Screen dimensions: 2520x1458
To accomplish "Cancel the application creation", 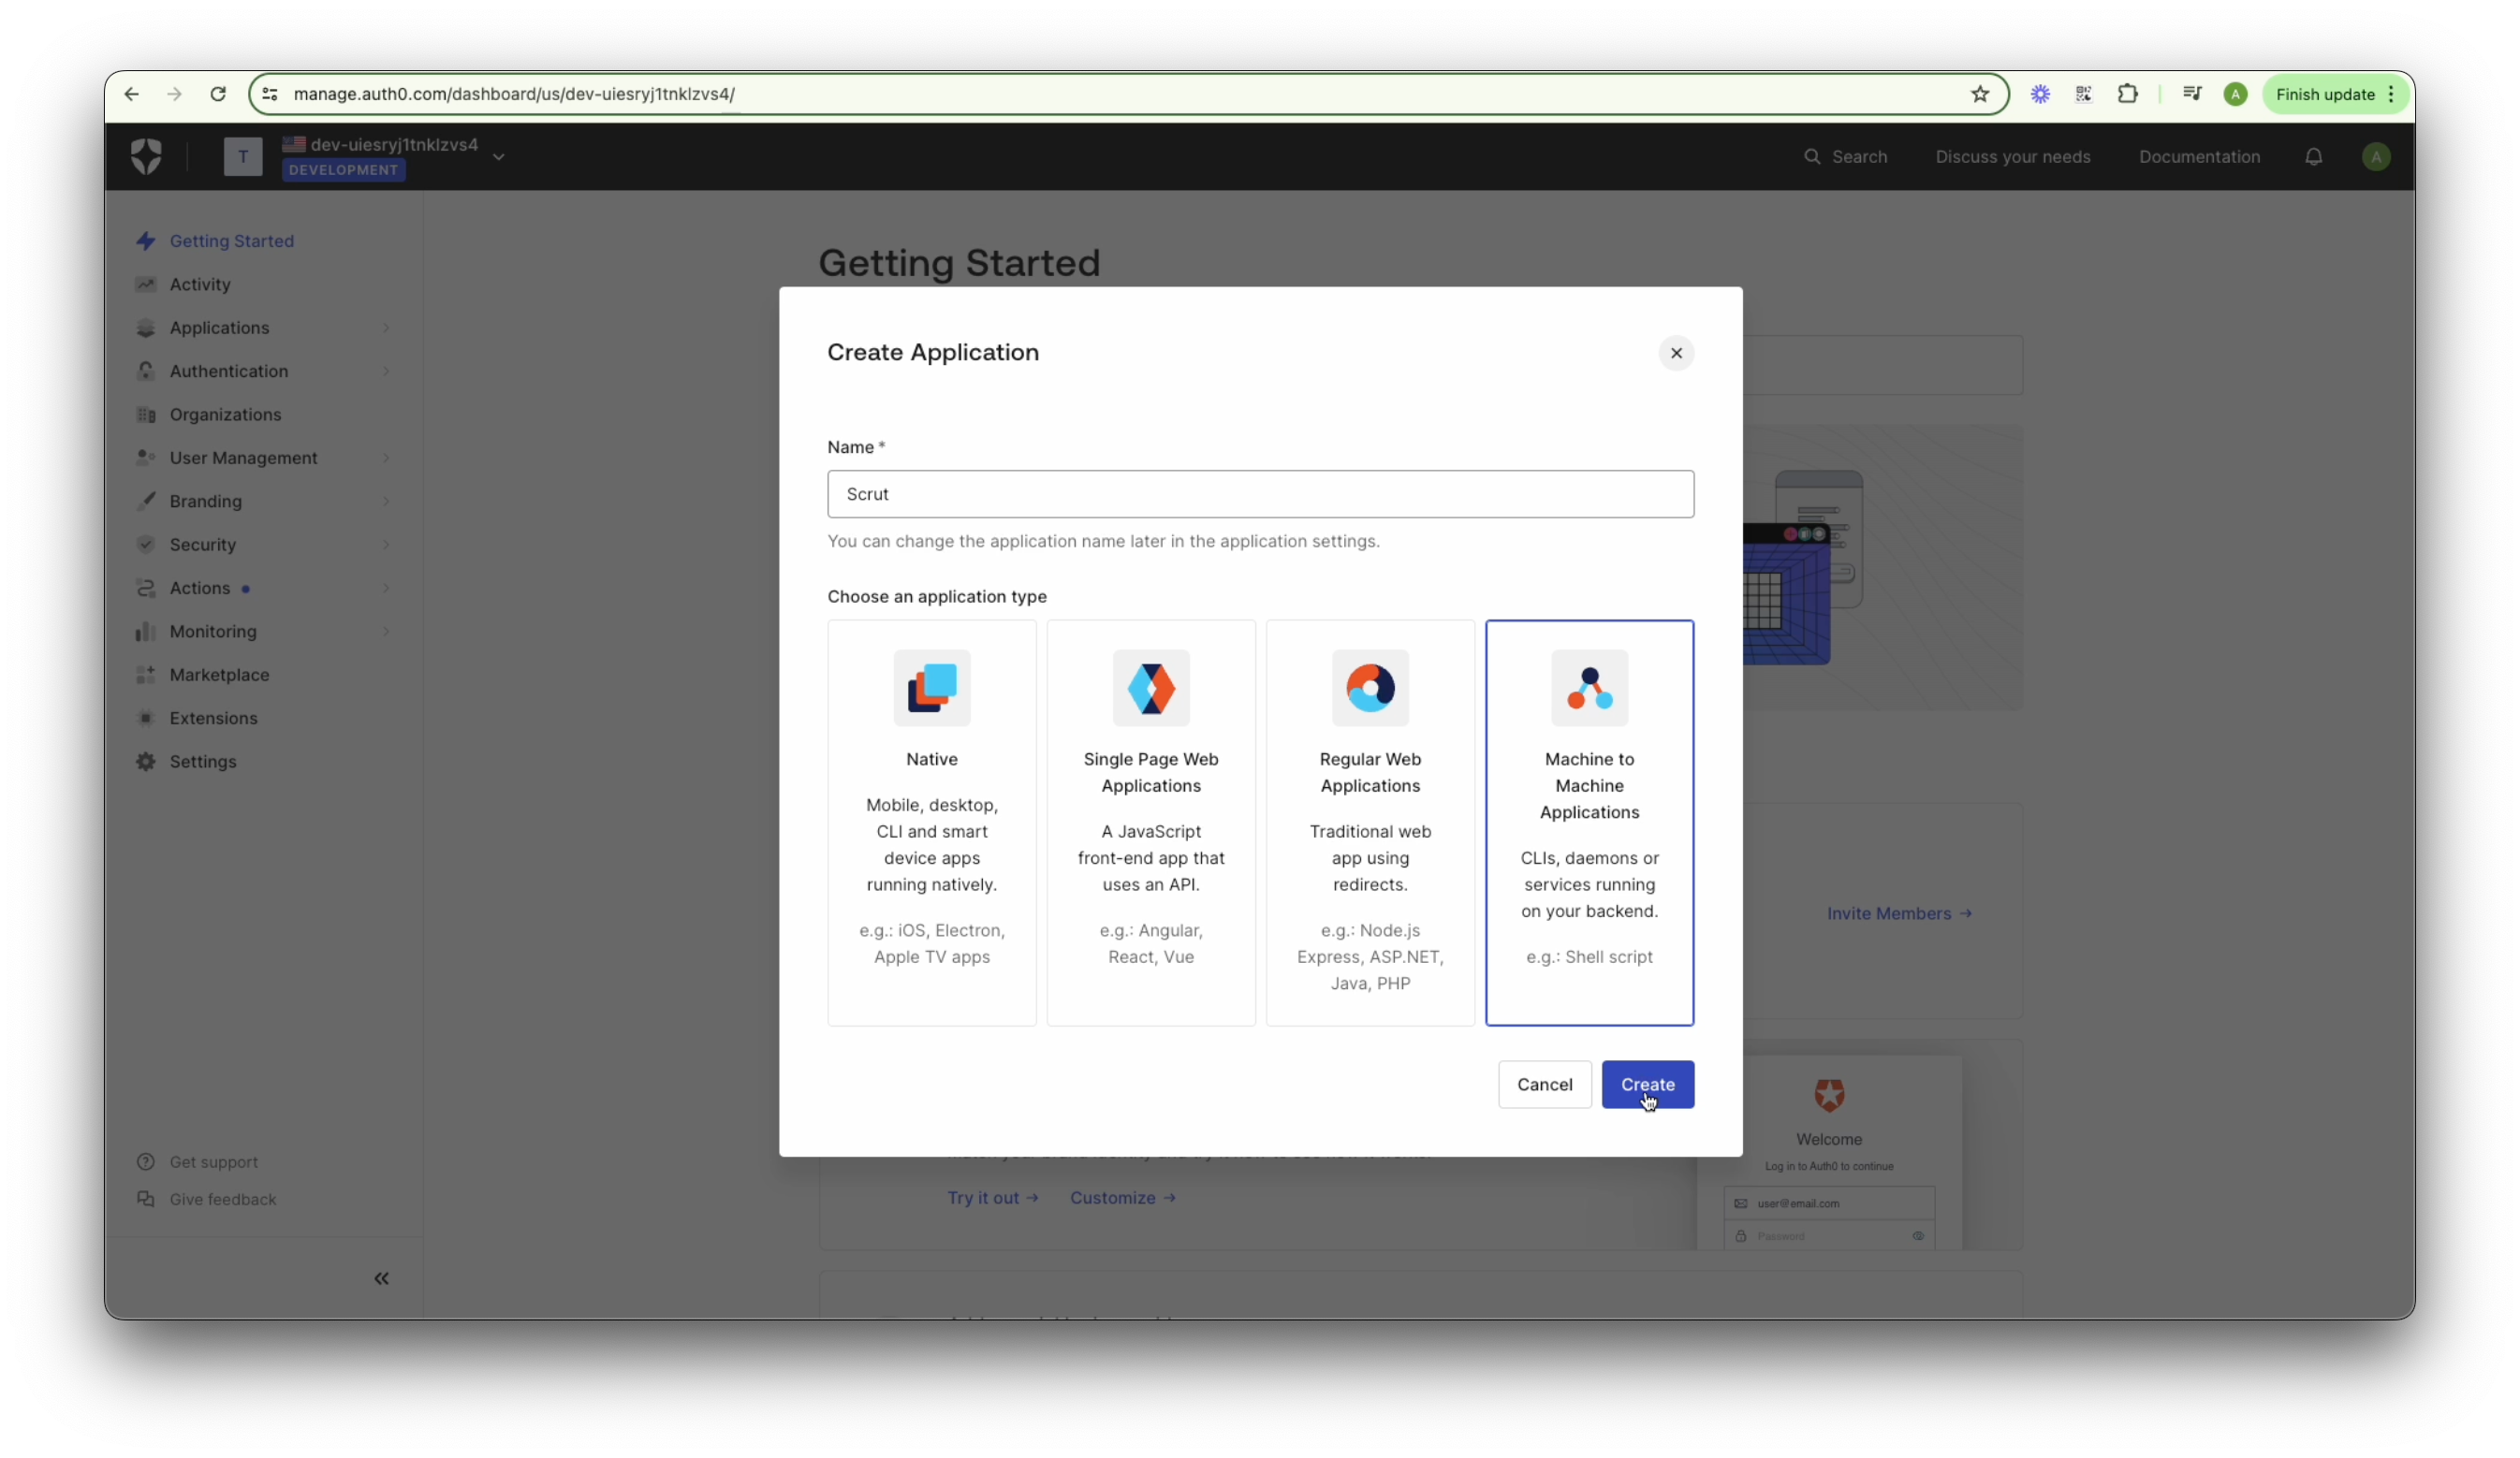I will tap(1544, 1084).
